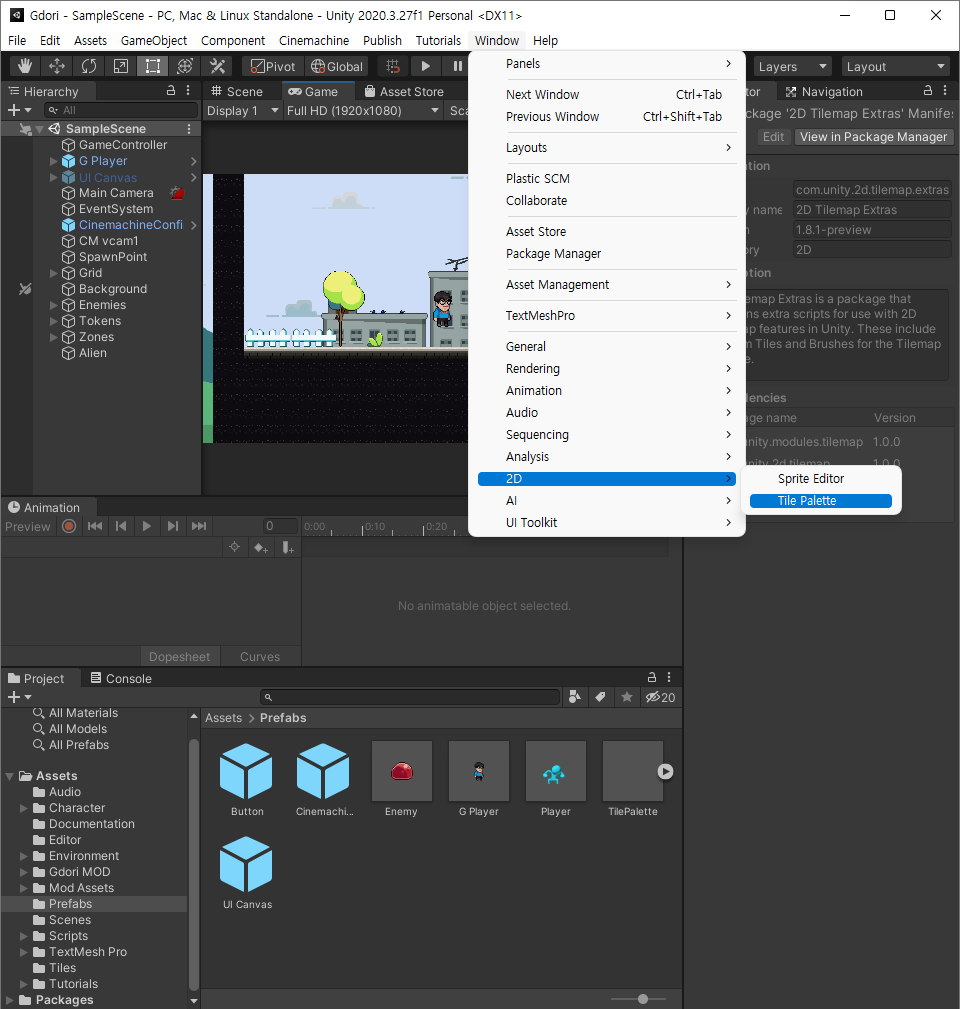Select the Move tool
The image size is (960, 1009).
pos(57,66)
